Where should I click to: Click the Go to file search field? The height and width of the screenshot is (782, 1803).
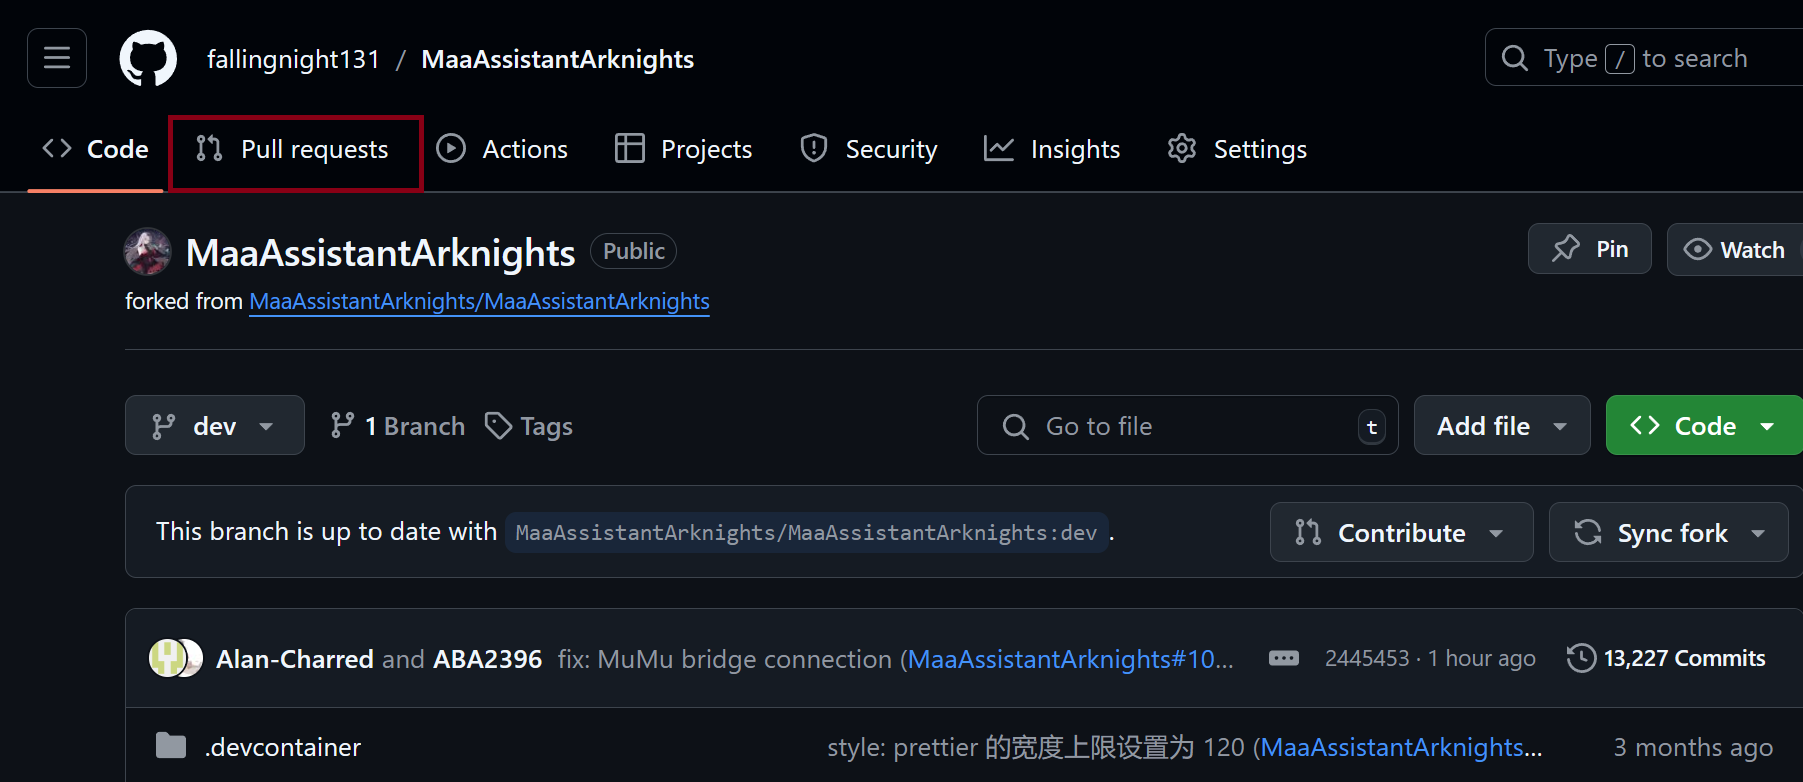coord(1187,426)
